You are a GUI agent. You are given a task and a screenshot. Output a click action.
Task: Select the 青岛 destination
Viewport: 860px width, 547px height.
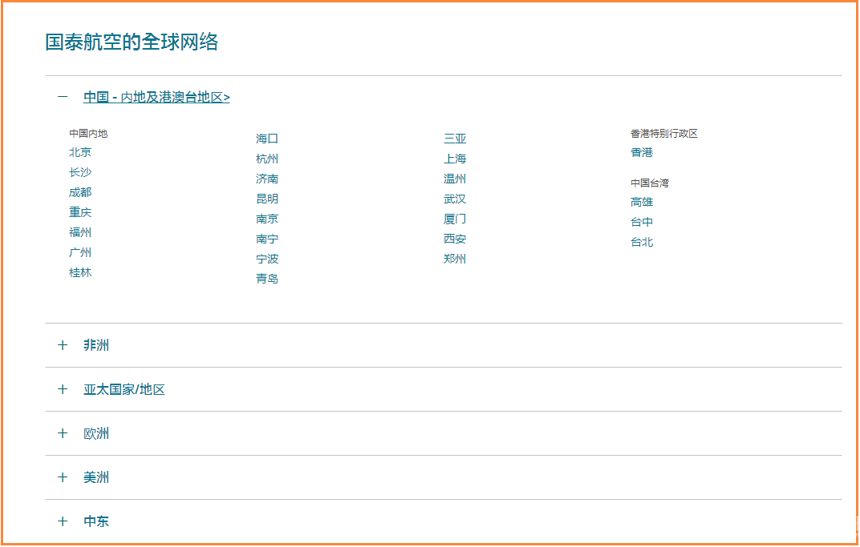[x=267, y=279]
